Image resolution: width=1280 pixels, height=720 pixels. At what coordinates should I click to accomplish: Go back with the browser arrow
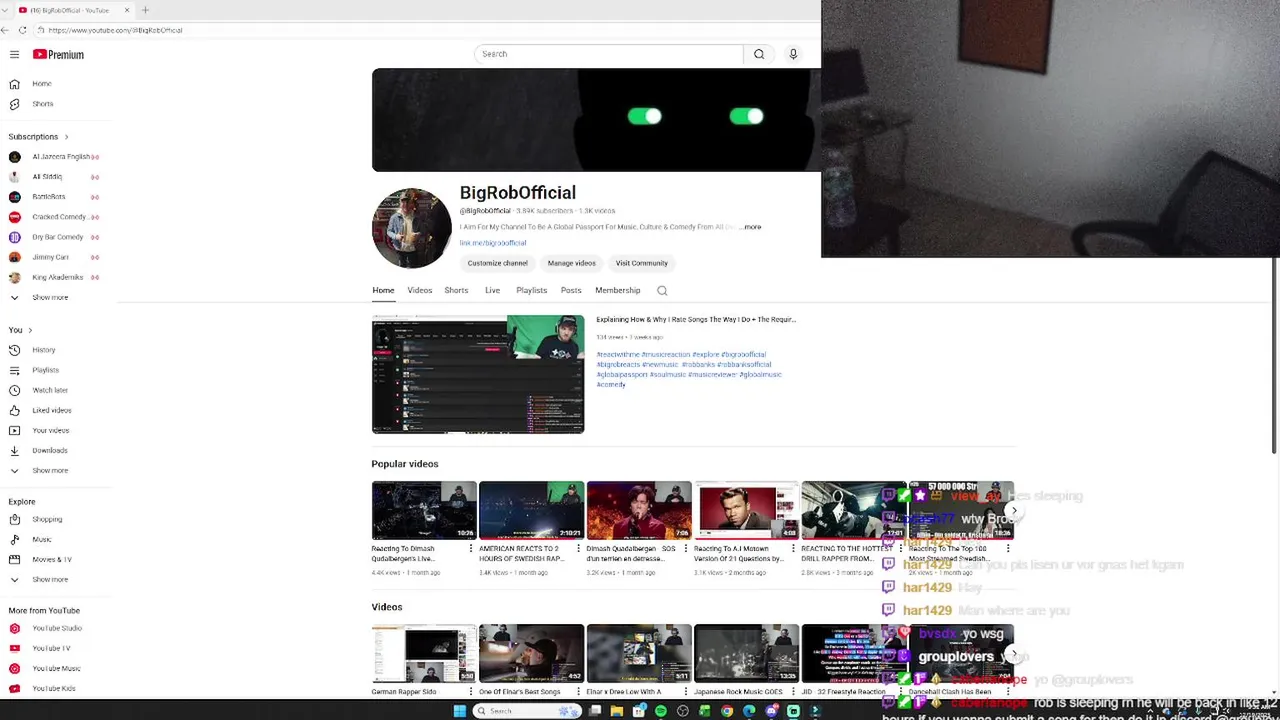point(5,30)
